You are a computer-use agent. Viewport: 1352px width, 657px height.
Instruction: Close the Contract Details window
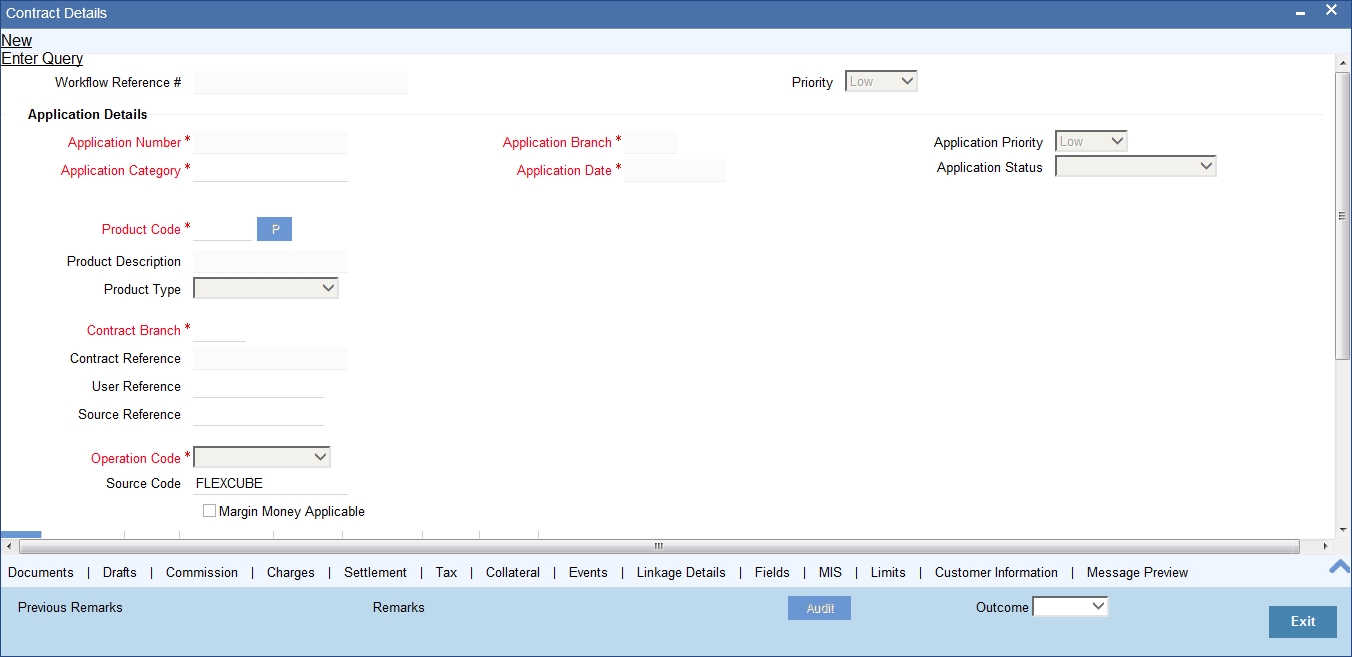(x=1331, y=11)
